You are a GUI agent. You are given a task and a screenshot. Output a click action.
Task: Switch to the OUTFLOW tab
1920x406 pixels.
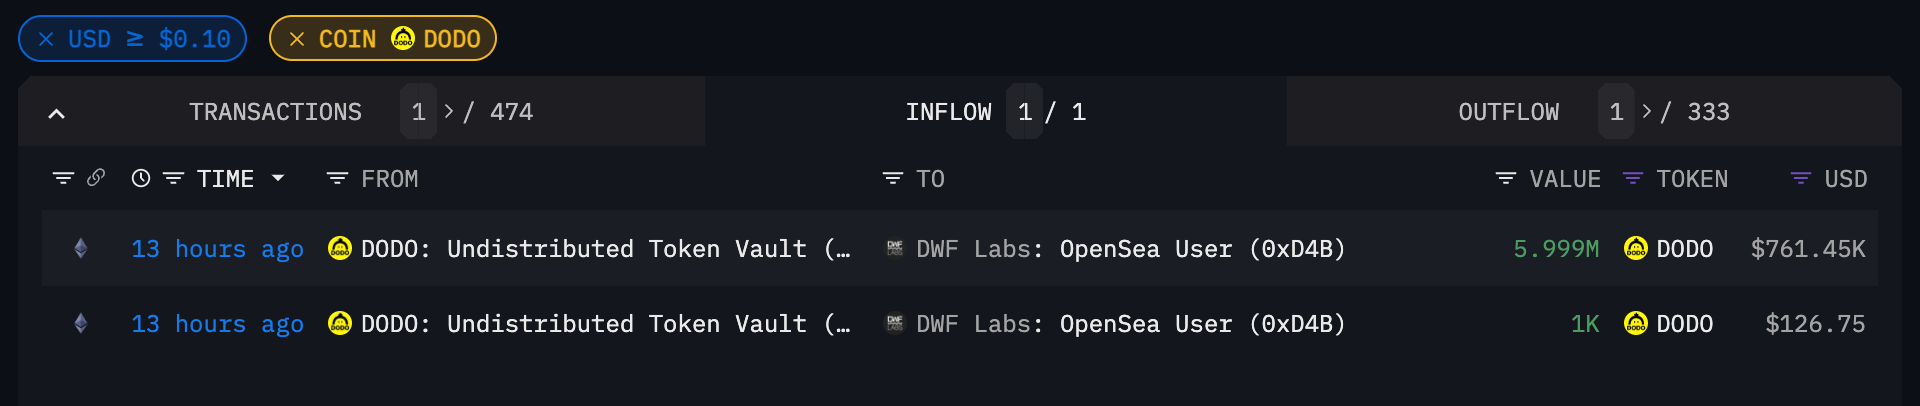[x=1508, y=112]
